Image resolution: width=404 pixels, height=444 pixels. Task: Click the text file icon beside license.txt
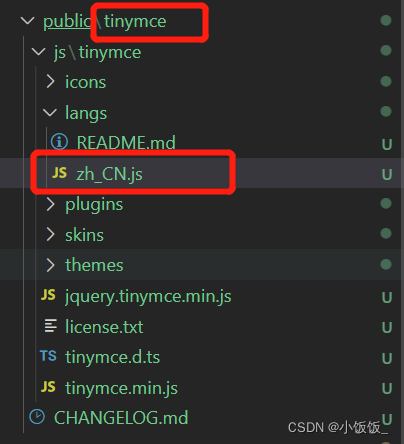(51, 326)
